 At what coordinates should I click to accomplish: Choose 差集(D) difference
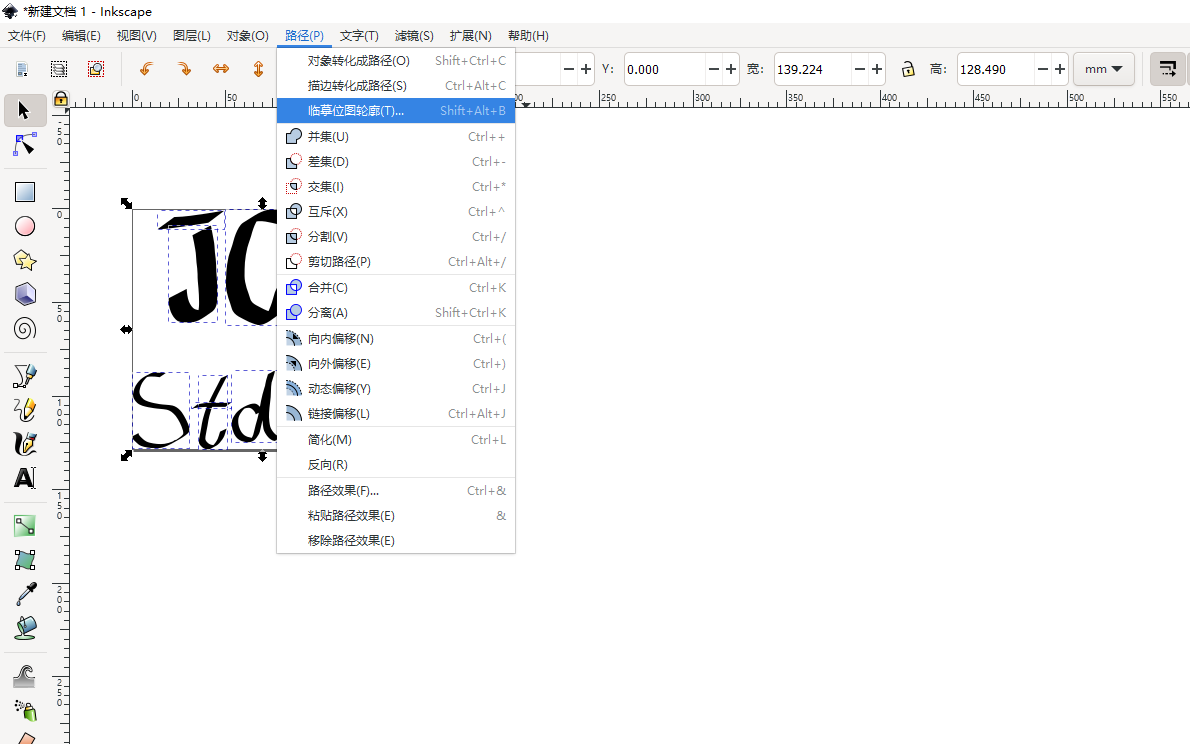pyautogui.click(x=396, y=162)
